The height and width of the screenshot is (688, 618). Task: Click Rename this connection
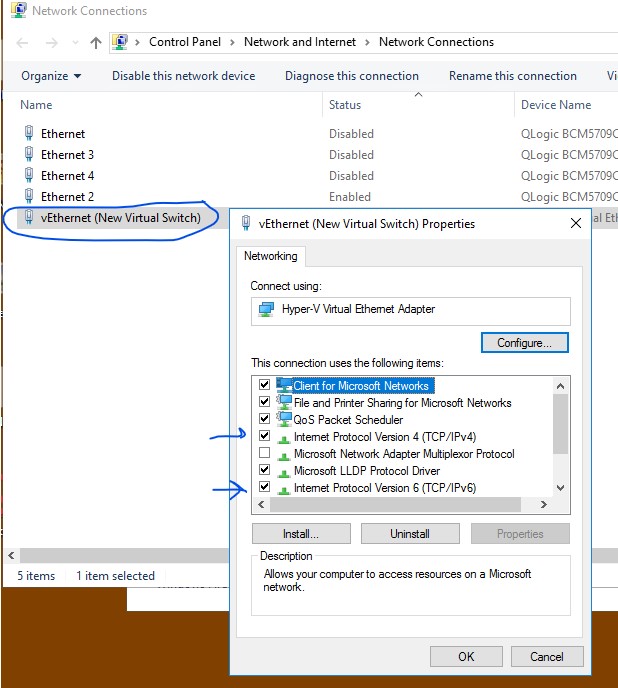(513, 76)
